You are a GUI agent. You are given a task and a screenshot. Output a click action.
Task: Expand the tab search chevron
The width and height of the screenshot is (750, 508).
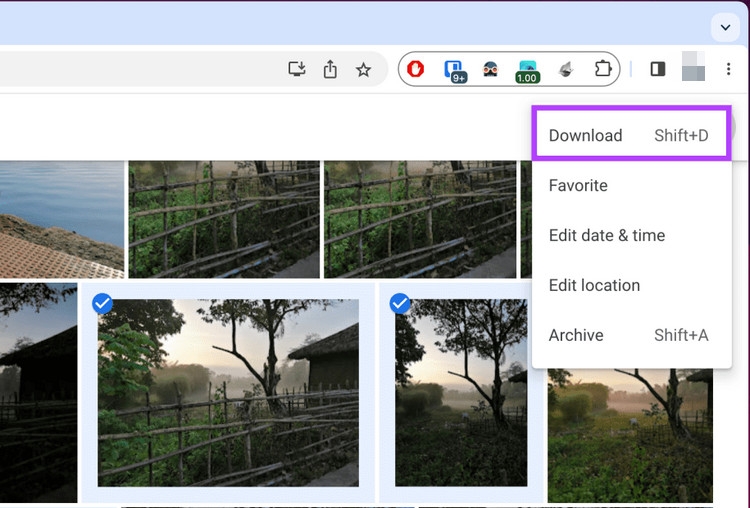pos(725,27)
